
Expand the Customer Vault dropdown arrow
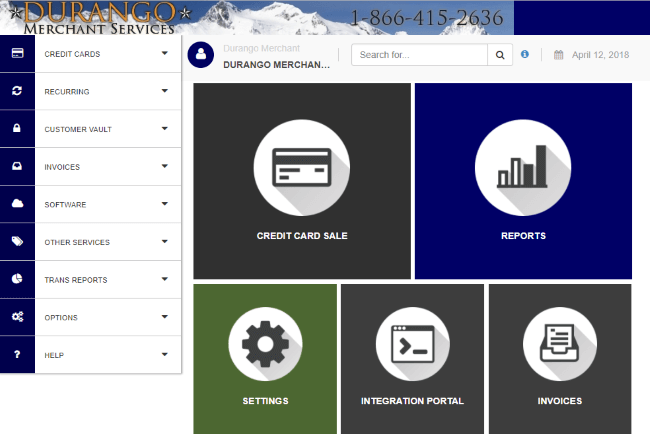(165, 128)
